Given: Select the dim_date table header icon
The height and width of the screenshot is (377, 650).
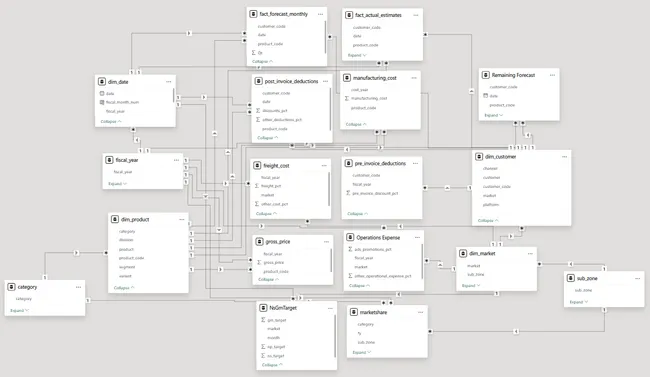Looking at the screenshot, I should tap(102, 82).
